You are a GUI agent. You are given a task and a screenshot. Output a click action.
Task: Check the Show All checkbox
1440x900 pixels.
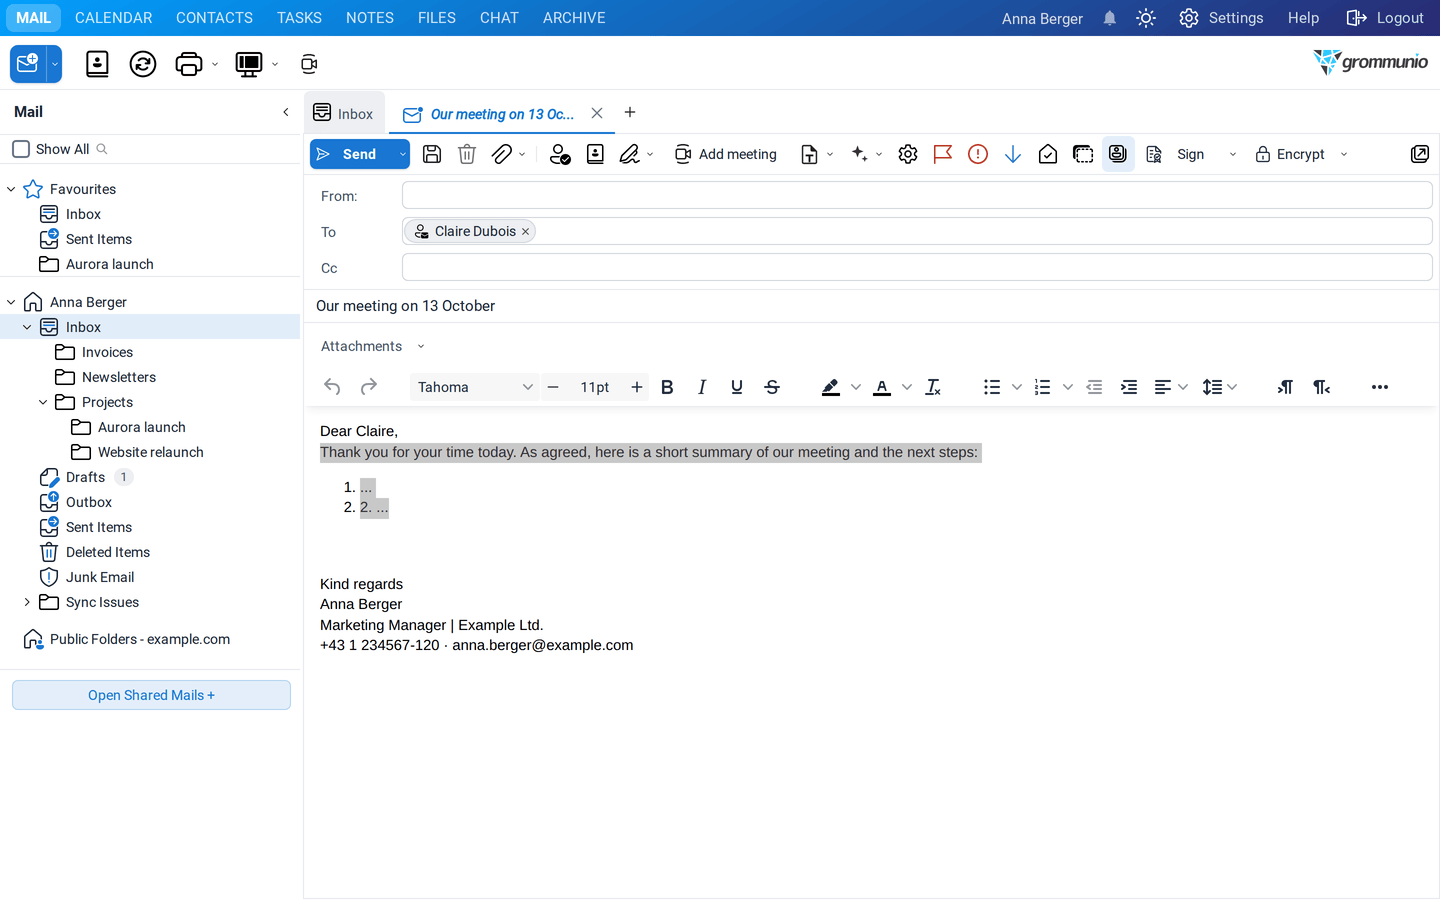coord(21,149)
